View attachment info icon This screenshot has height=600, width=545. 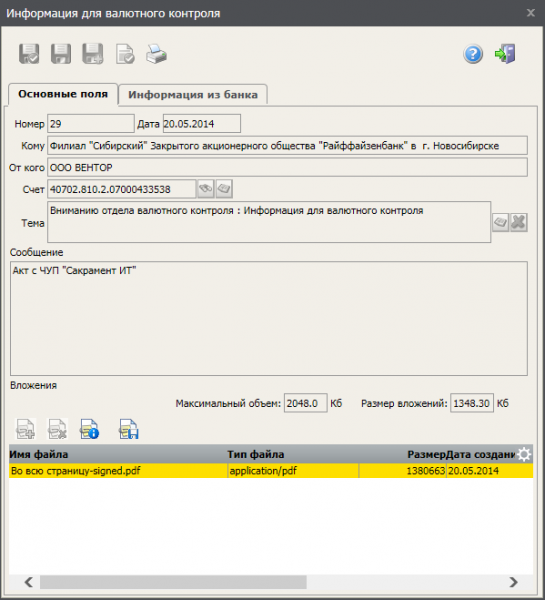(90, 429)
